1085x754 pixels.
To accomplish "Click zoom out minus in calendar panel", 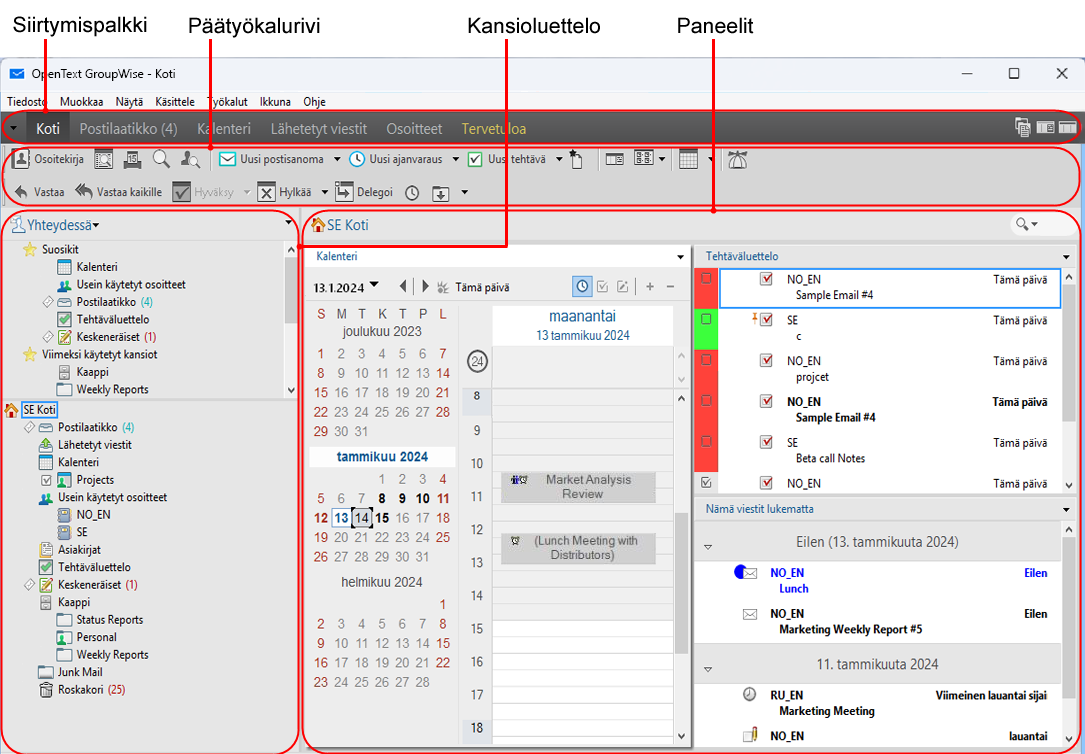I will (670, 286).
